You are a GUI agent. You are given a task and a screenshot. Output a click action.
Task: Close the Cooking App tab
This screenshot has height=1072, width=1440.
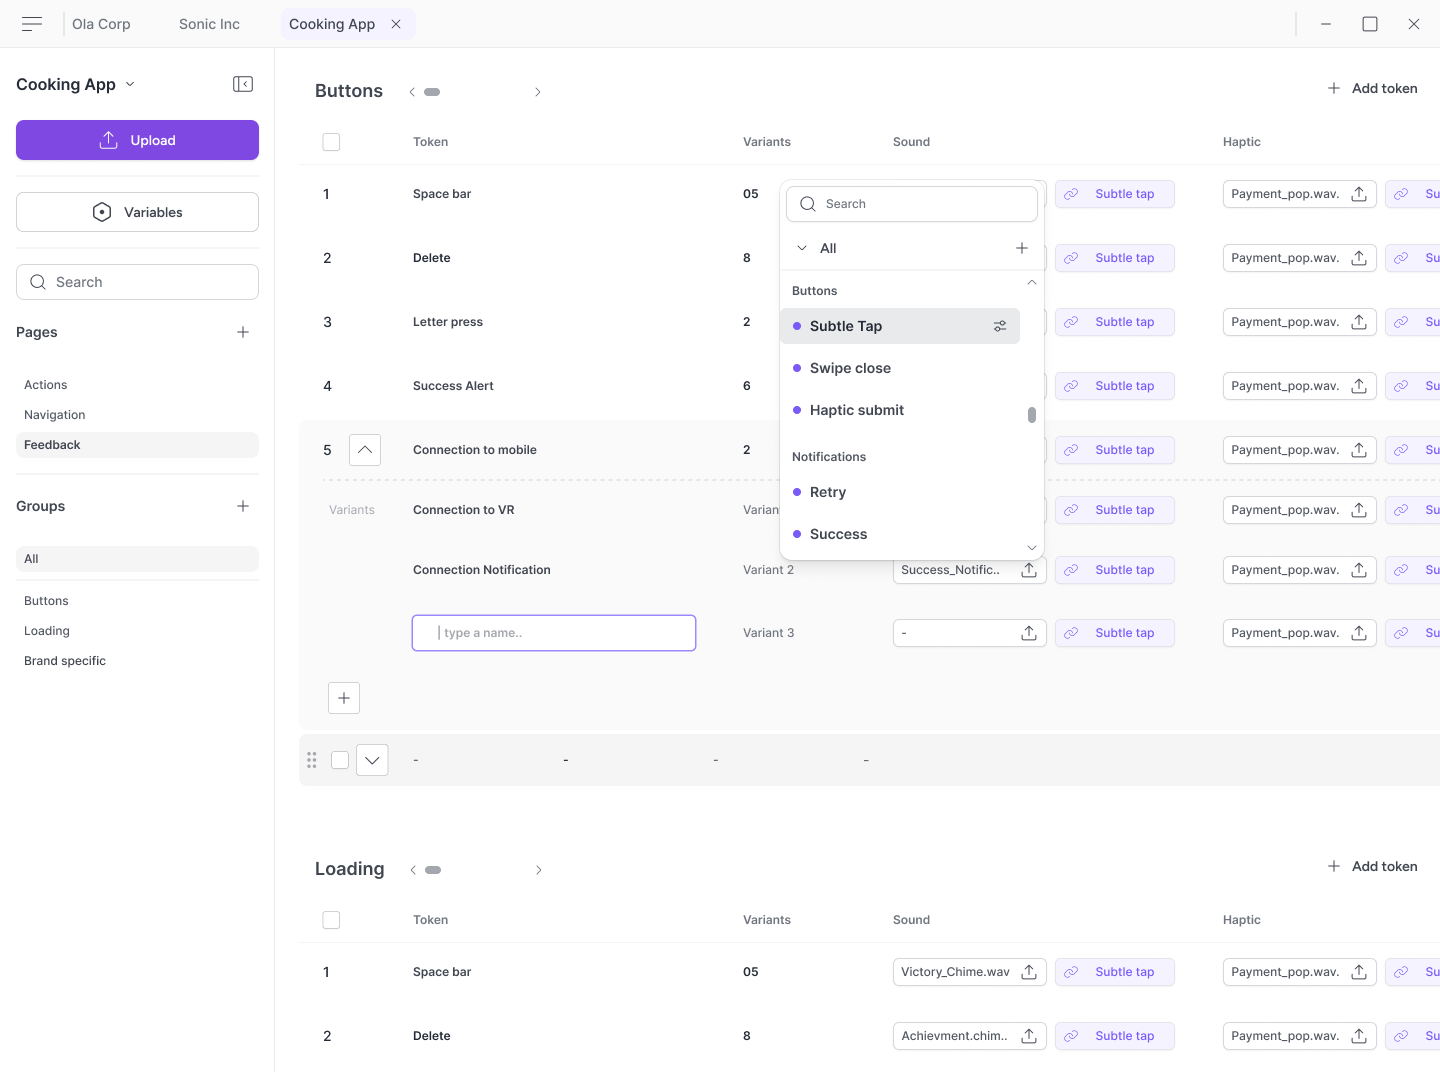pyautogui.click(x=396, y=24)
